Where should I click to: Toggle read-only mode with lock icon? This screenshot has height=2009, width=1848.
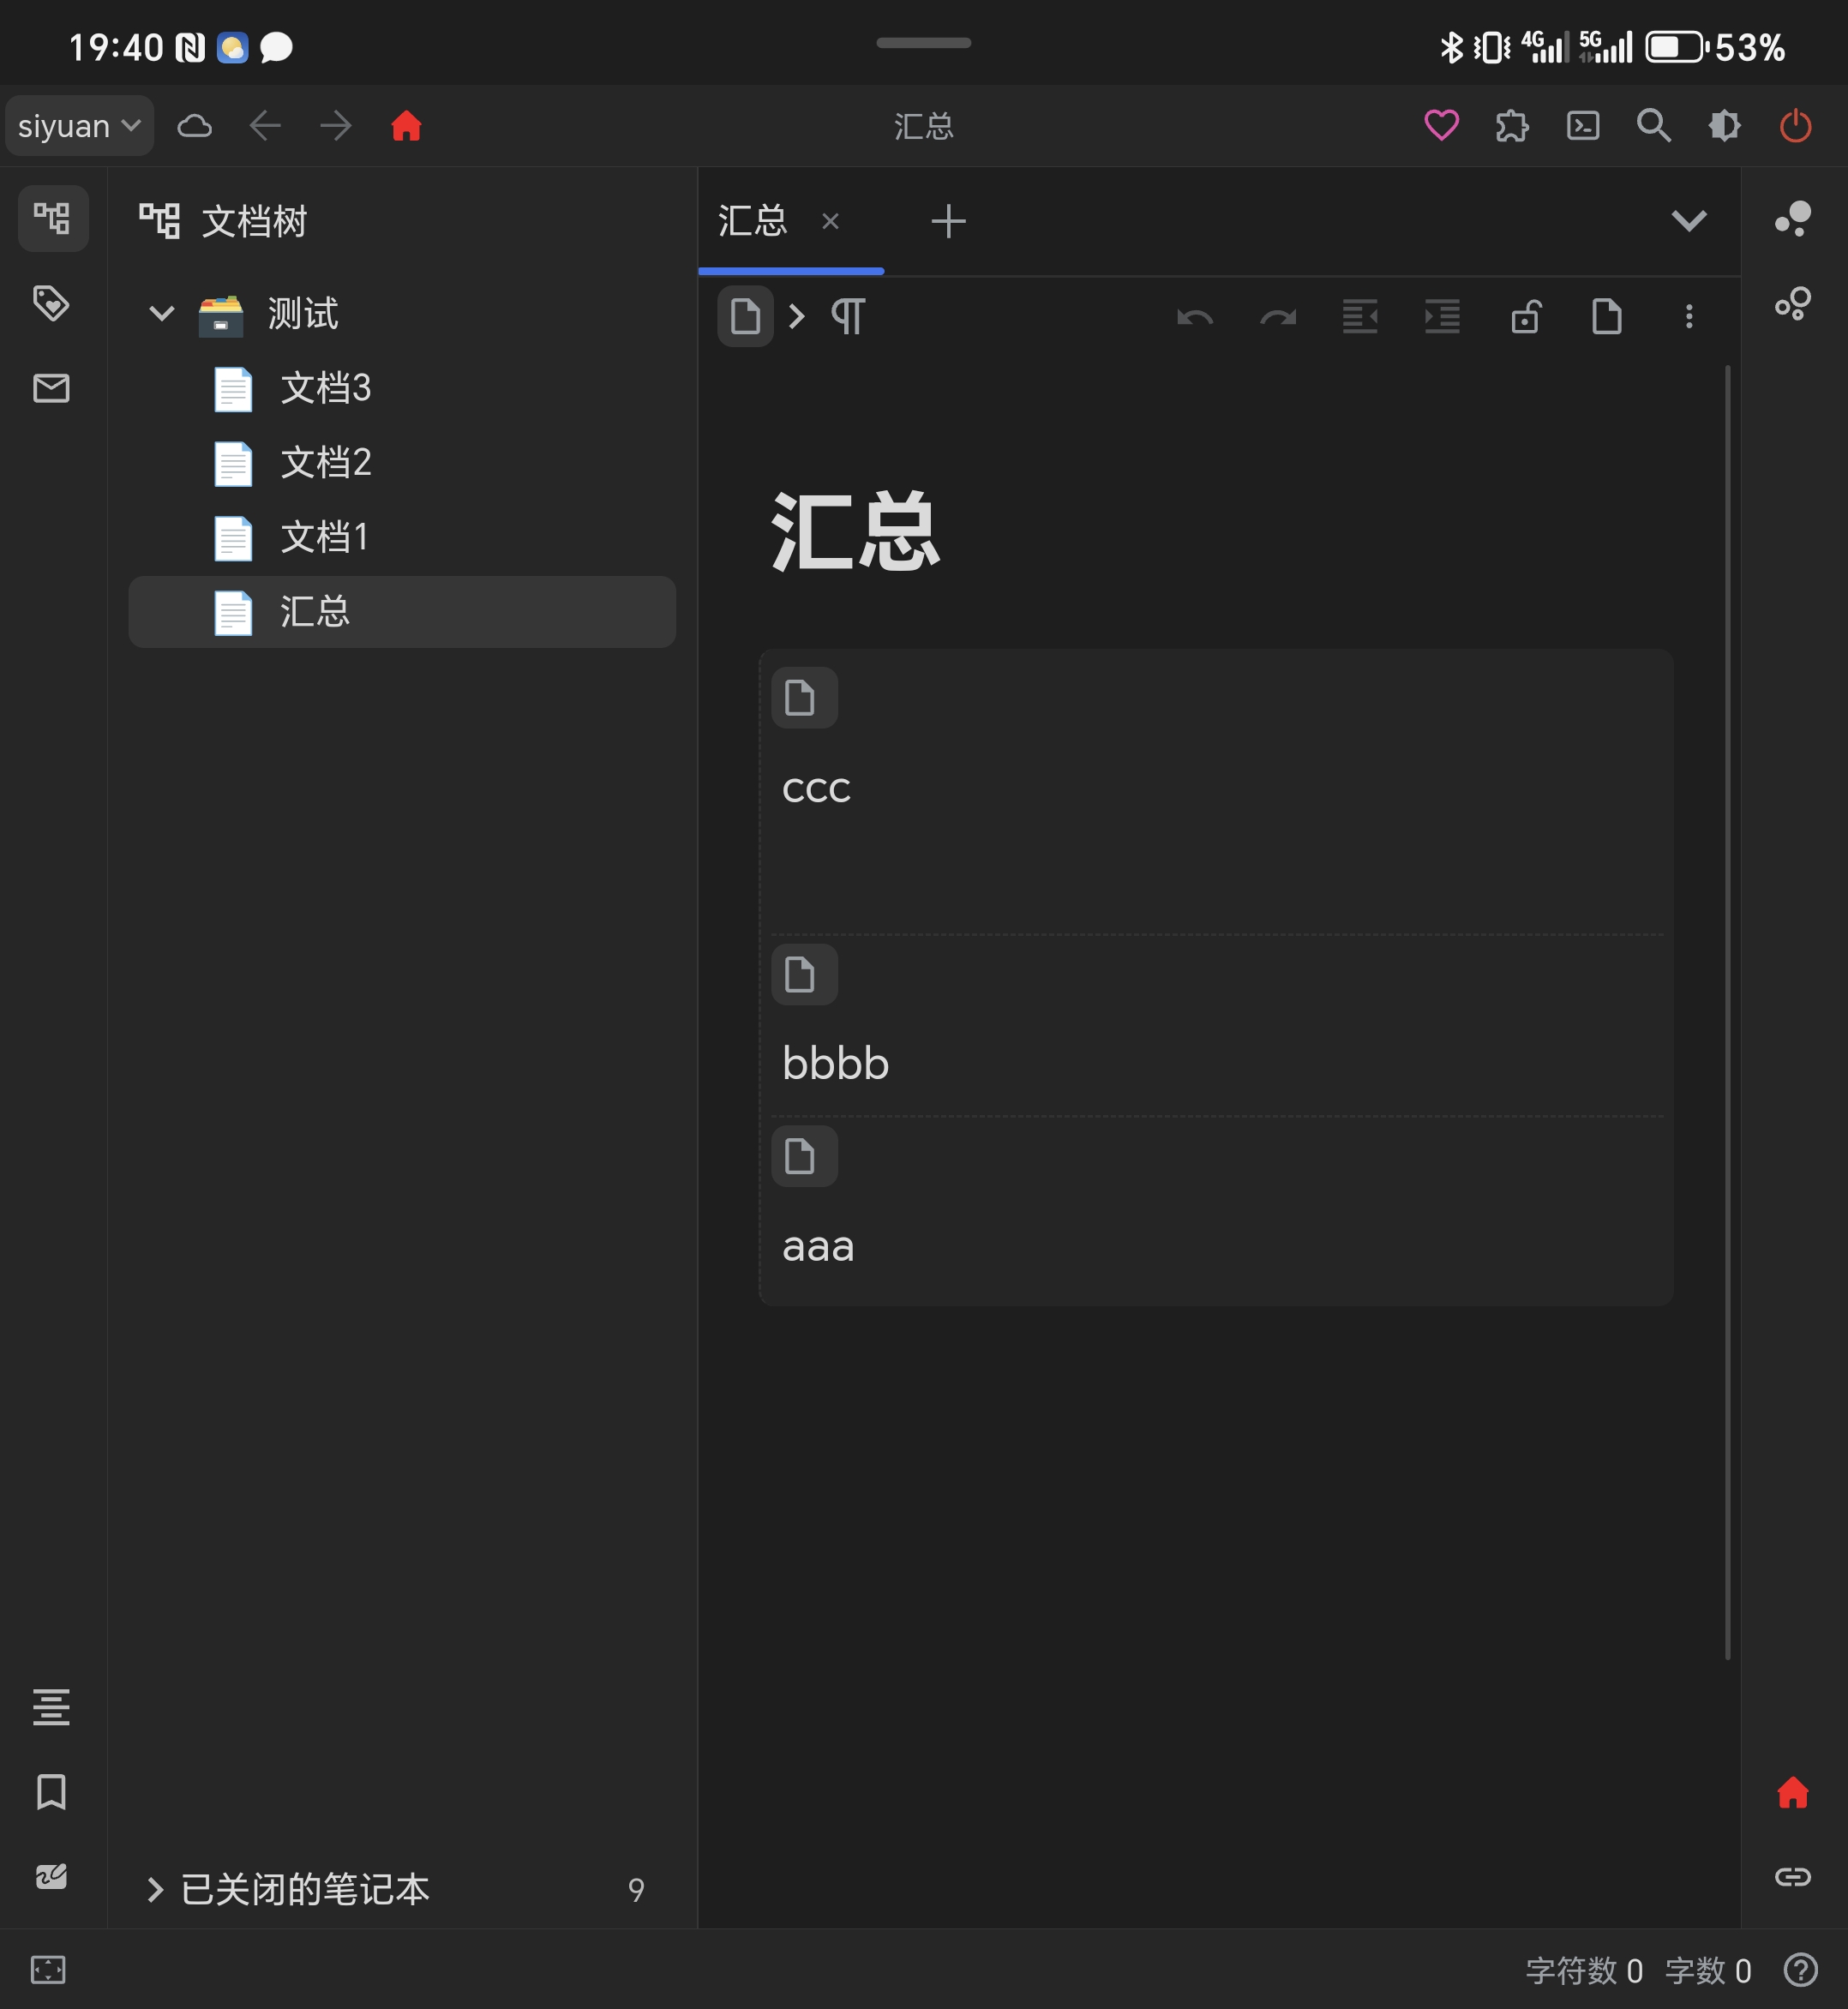click(1524, 317)
